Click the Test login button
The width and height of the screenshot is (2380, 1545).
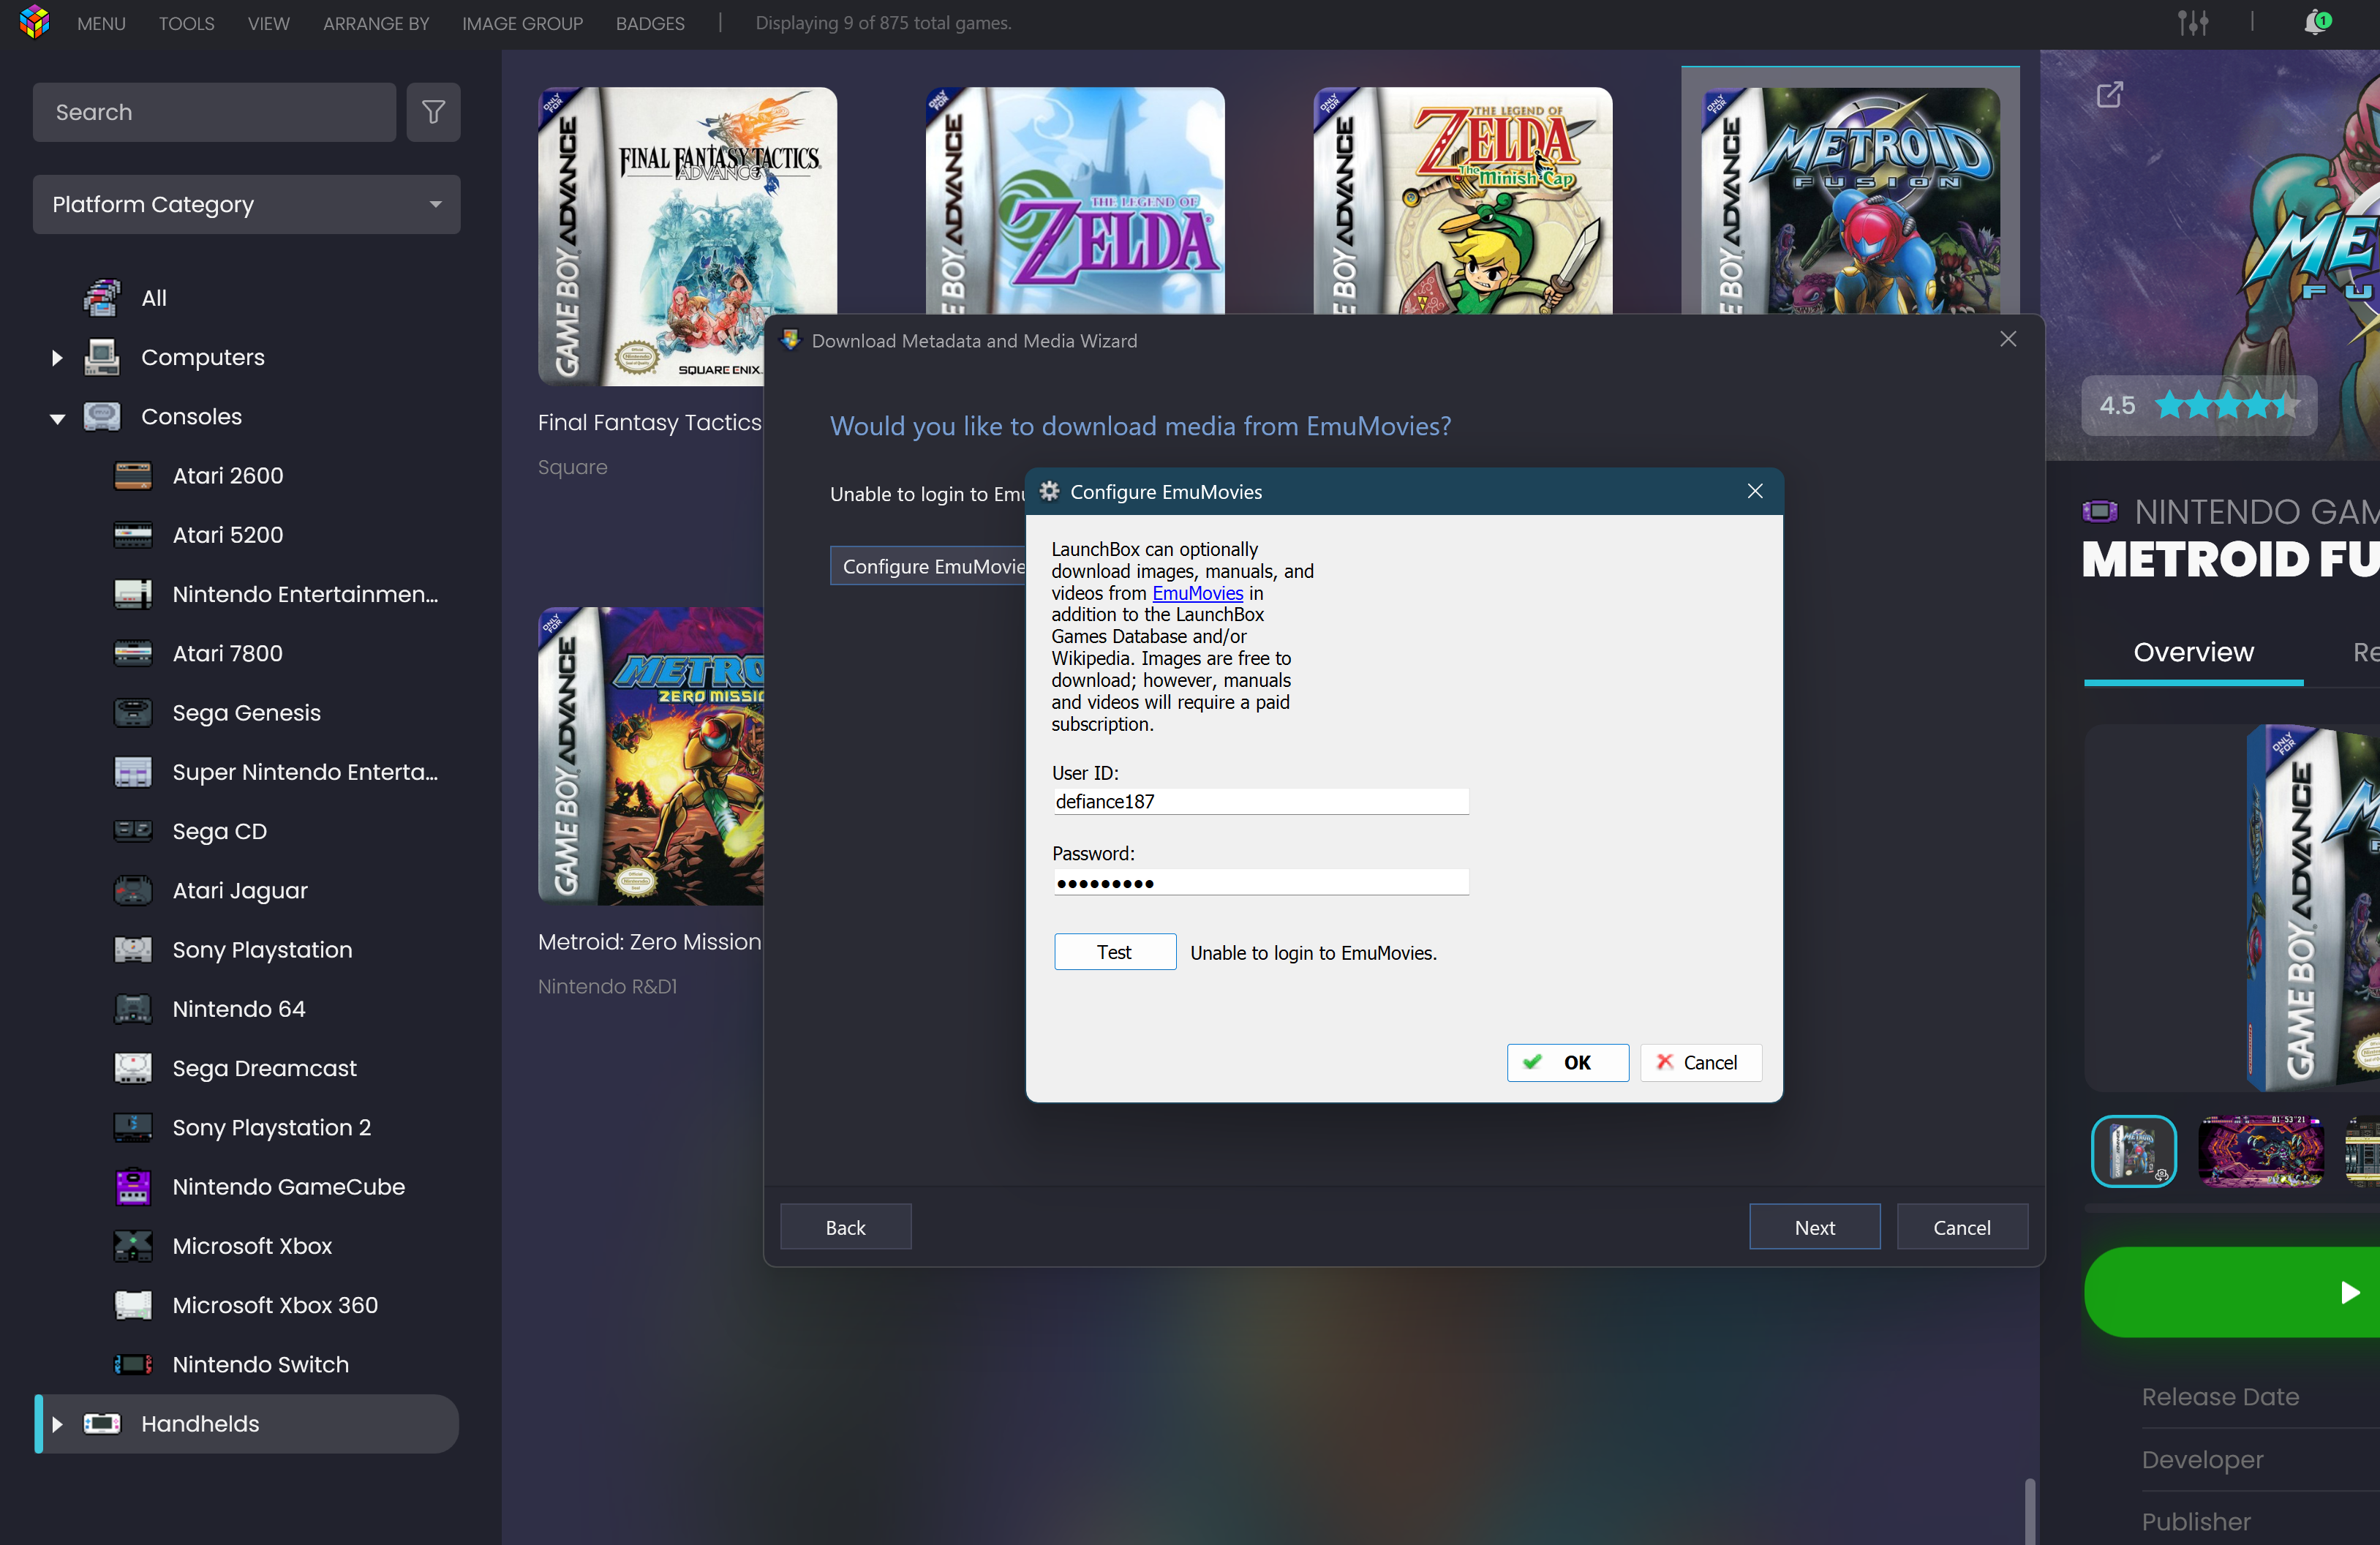click(x=1114, y=952)
